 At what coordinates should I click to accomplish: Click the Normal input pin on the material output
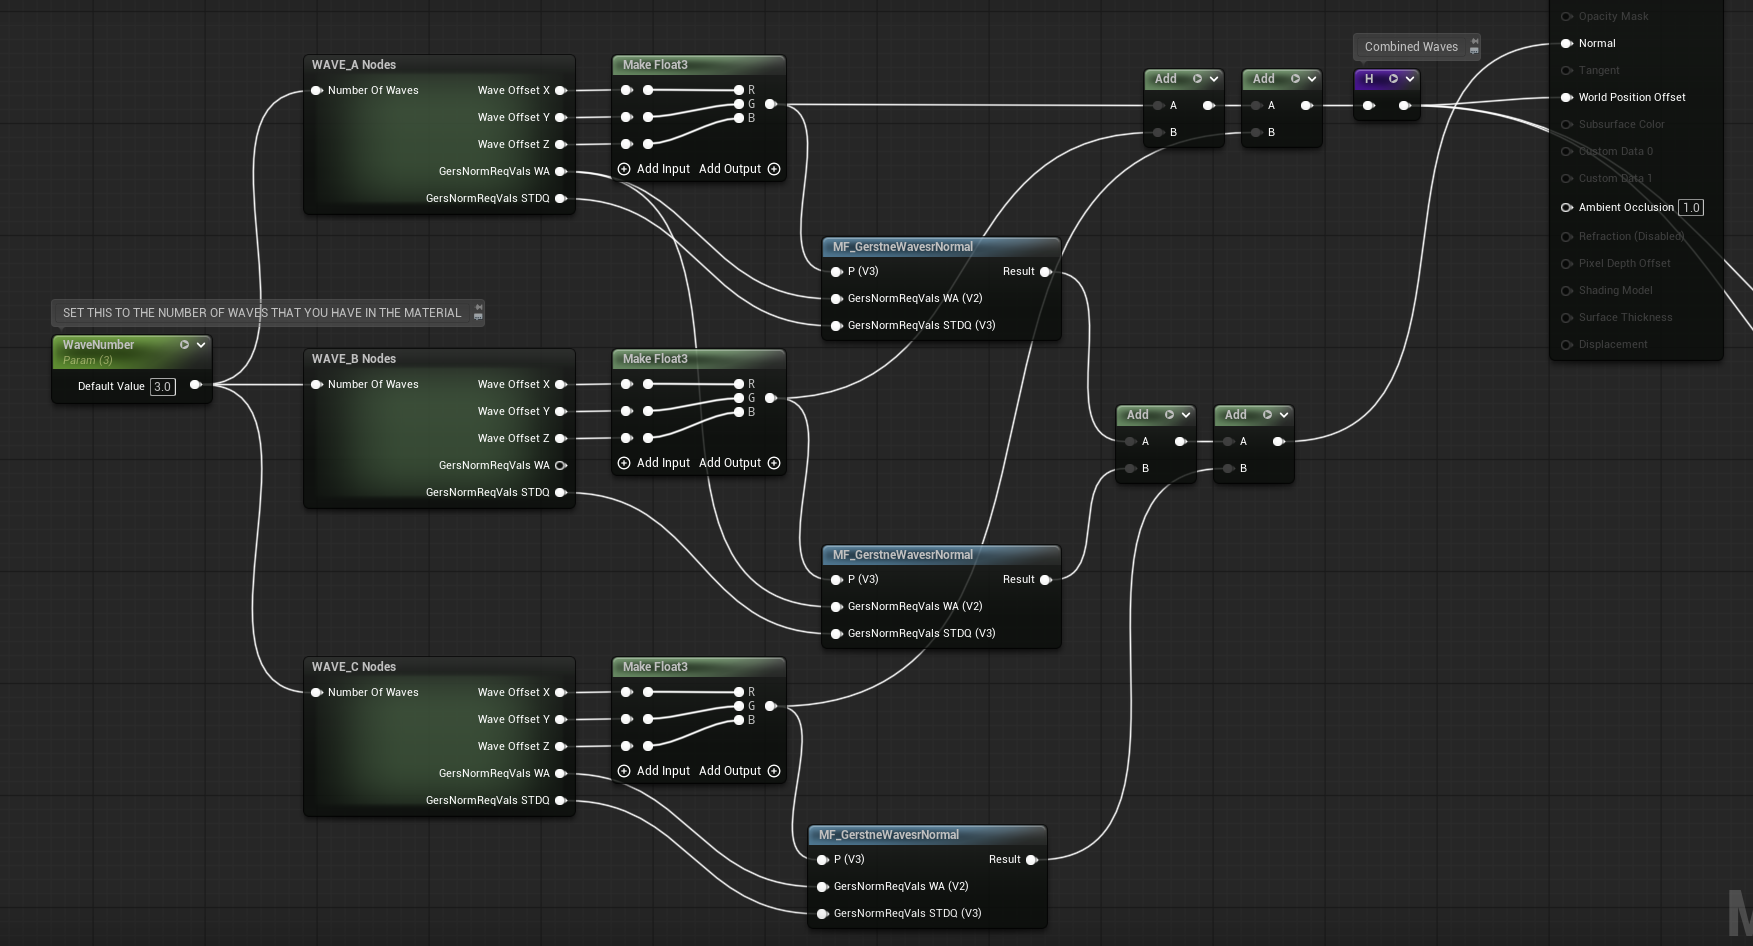click(x=1567, y=43)
